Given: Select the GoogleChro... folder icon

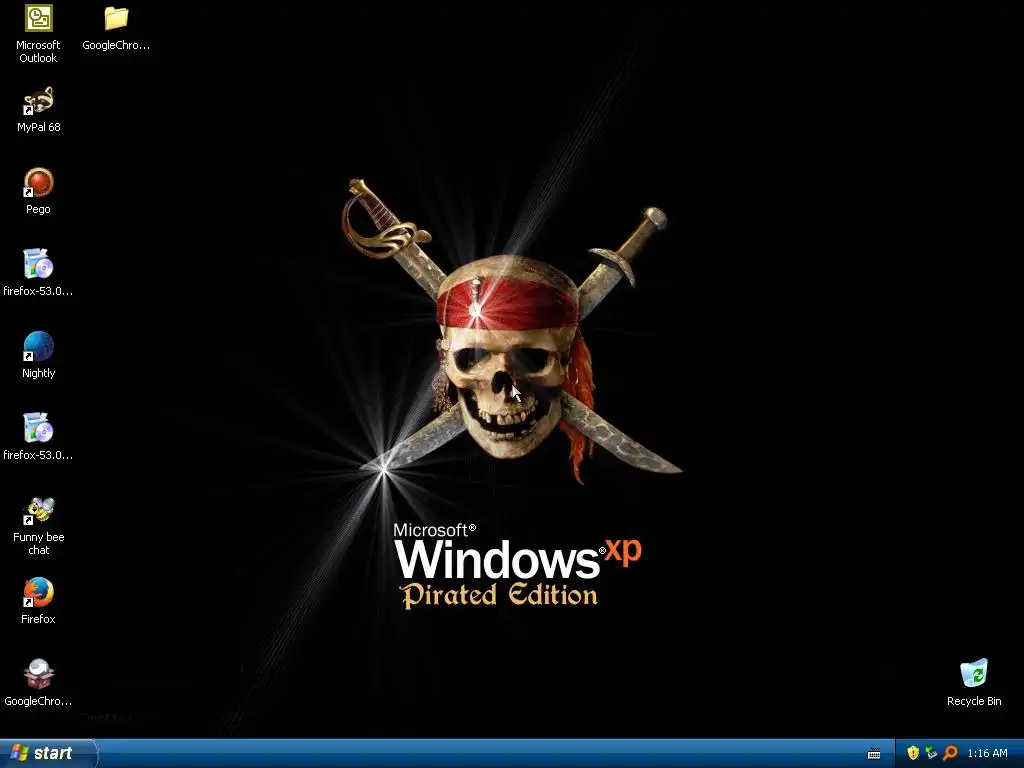Looking at the screenshot, I should pos(116,18).
